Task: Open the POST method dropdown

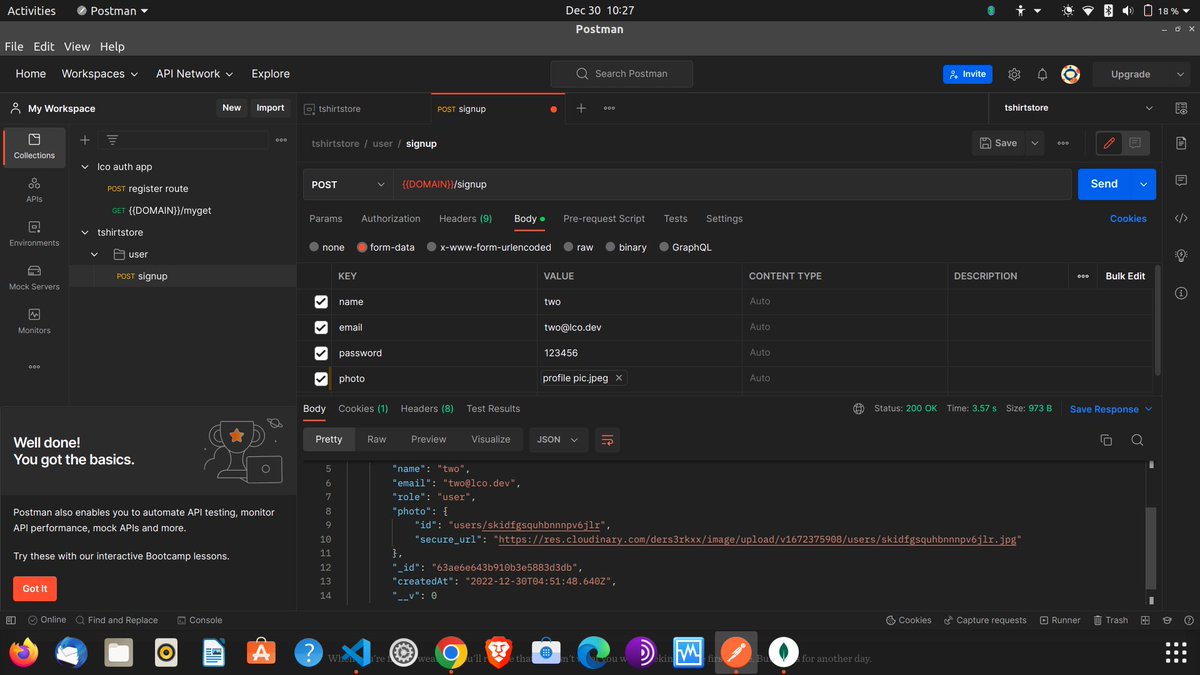Action: 348,184
